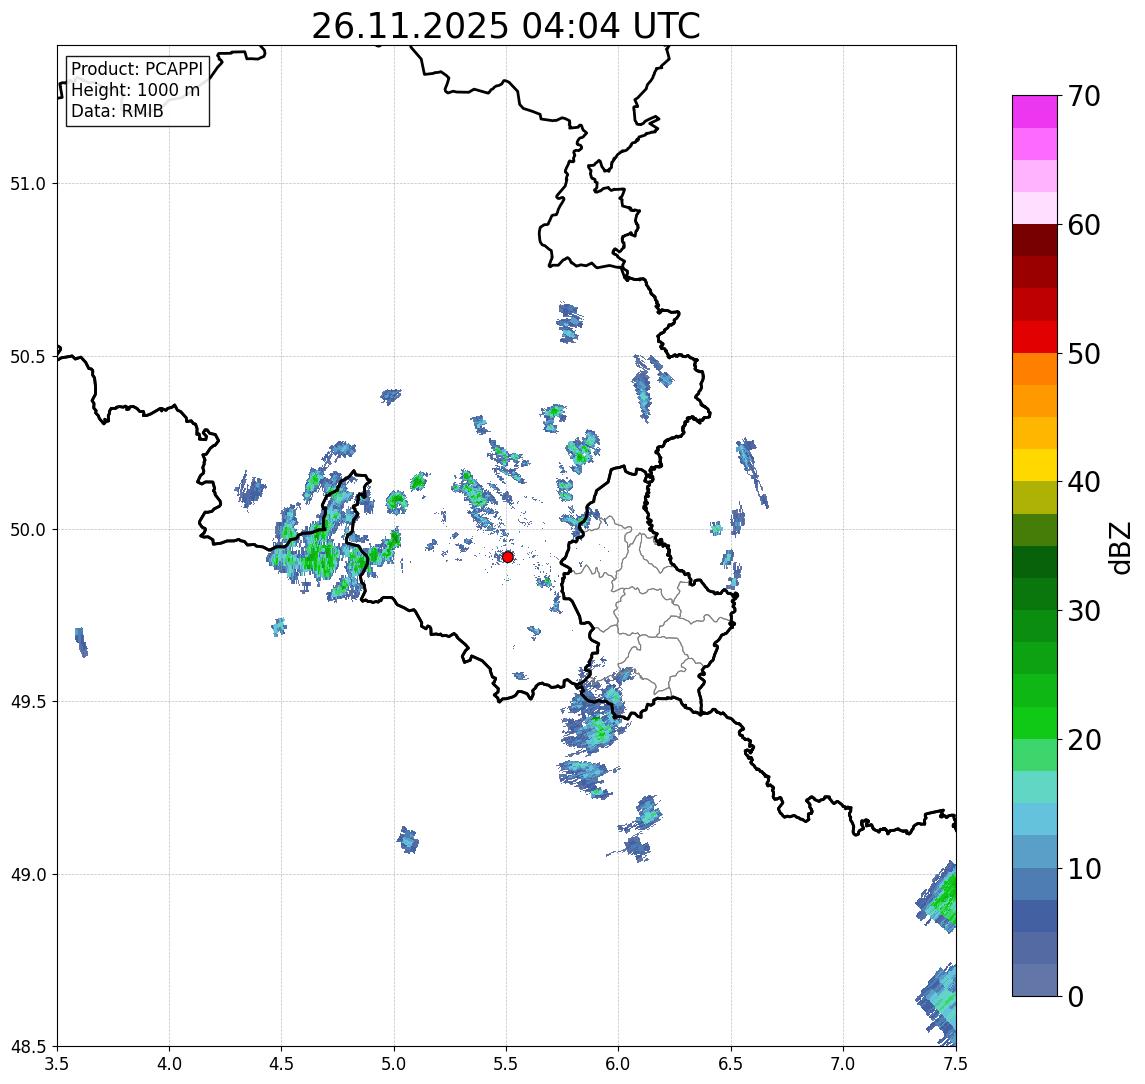1145x1084 pixels.
Task: Click the longitude axis label 4.0
Action: tap(169, 1064)
